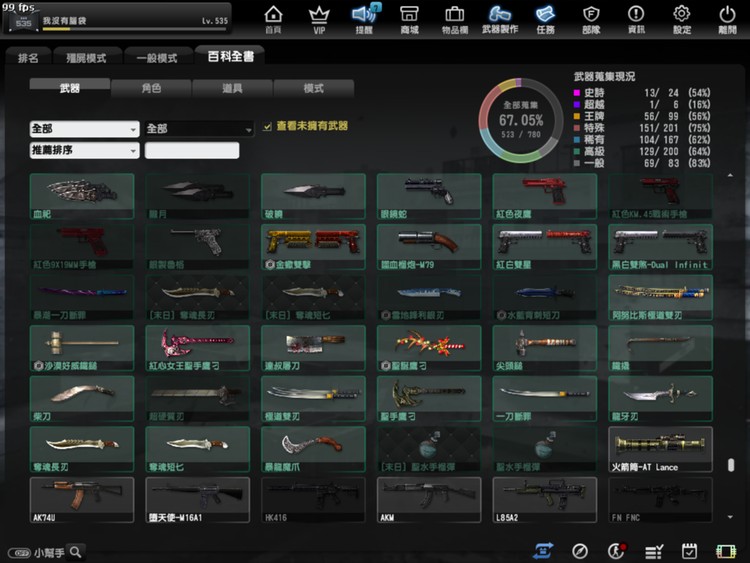
Task: Open the 首頁 home icon
Action: [273, 18]
